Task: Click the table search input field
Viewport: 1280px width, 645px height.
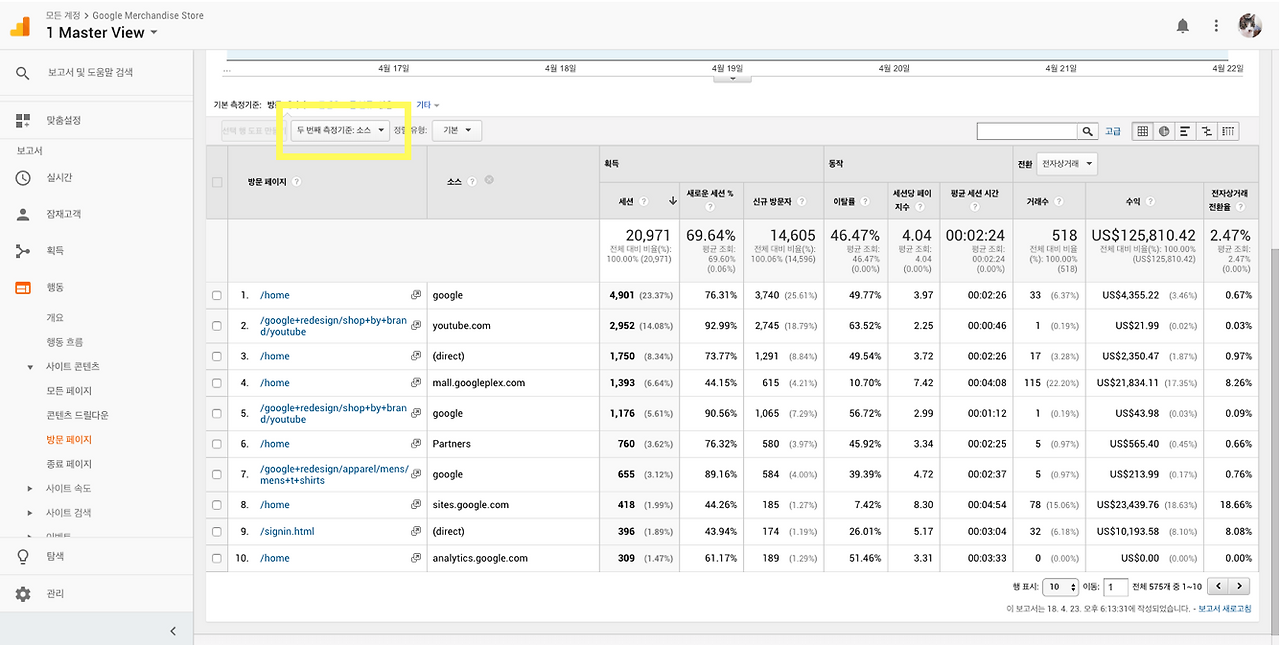Action: coord(1027,131)
